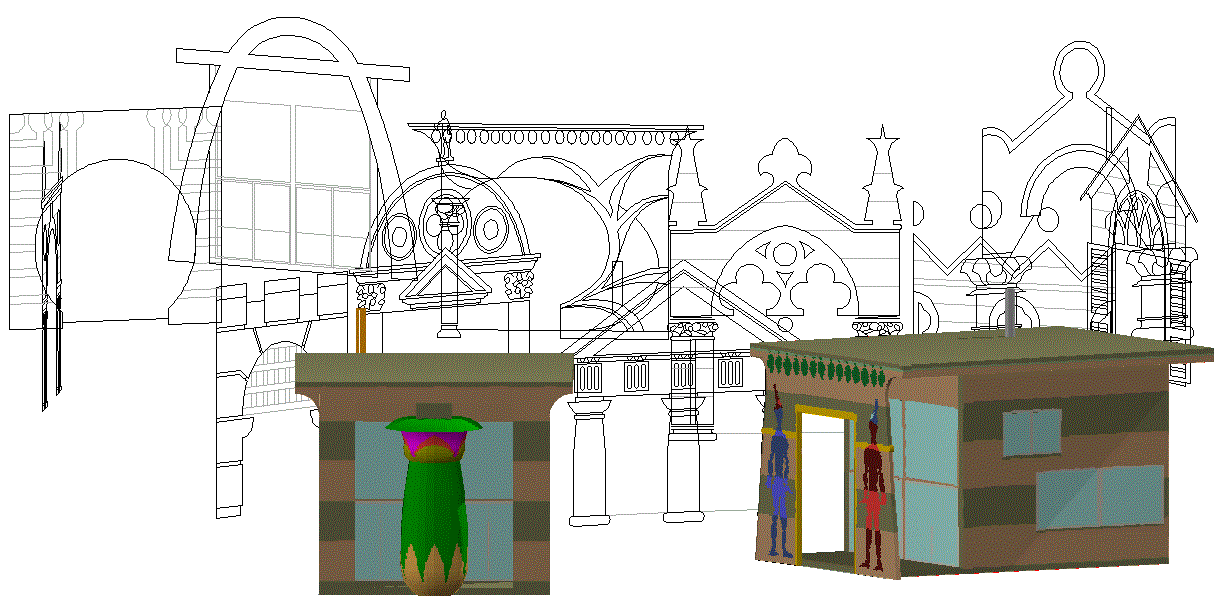Select the circular finial atop the right arch
Screen dimensions: 1220x610
point(1081,67)
